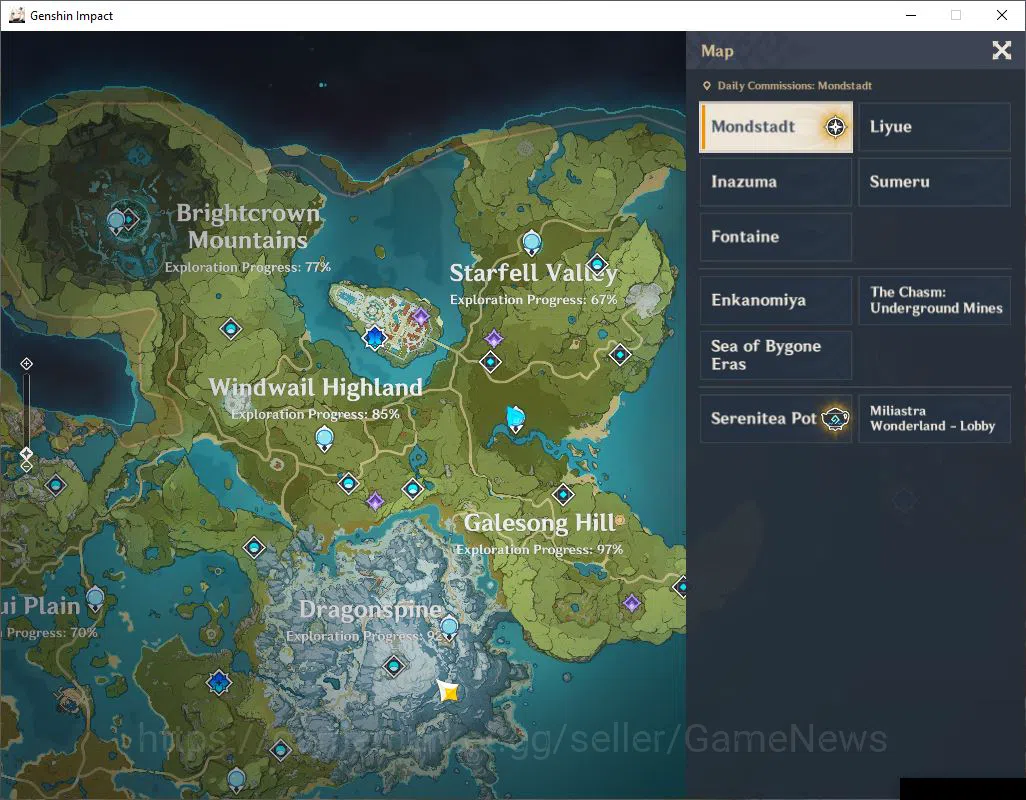Click the Galesong Hill region label

click(540, 523)
